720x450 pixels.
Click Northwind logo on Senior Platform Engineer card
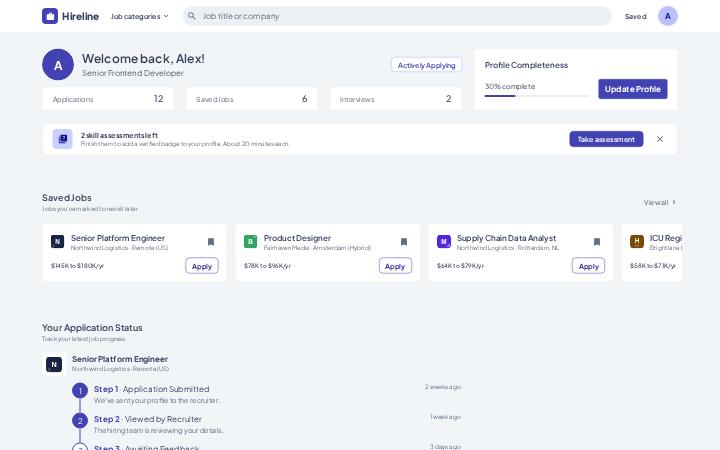[x=57, y=242]
